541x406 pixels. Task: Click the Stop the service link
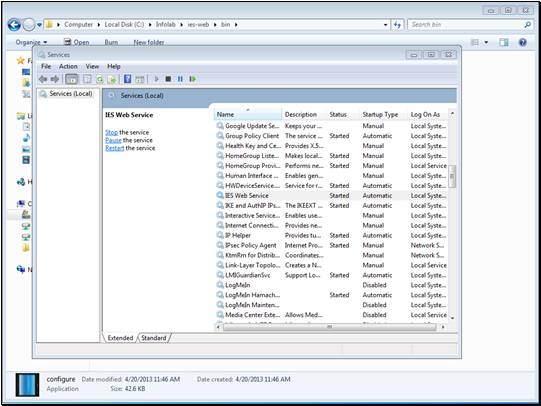tap(111, 132)
